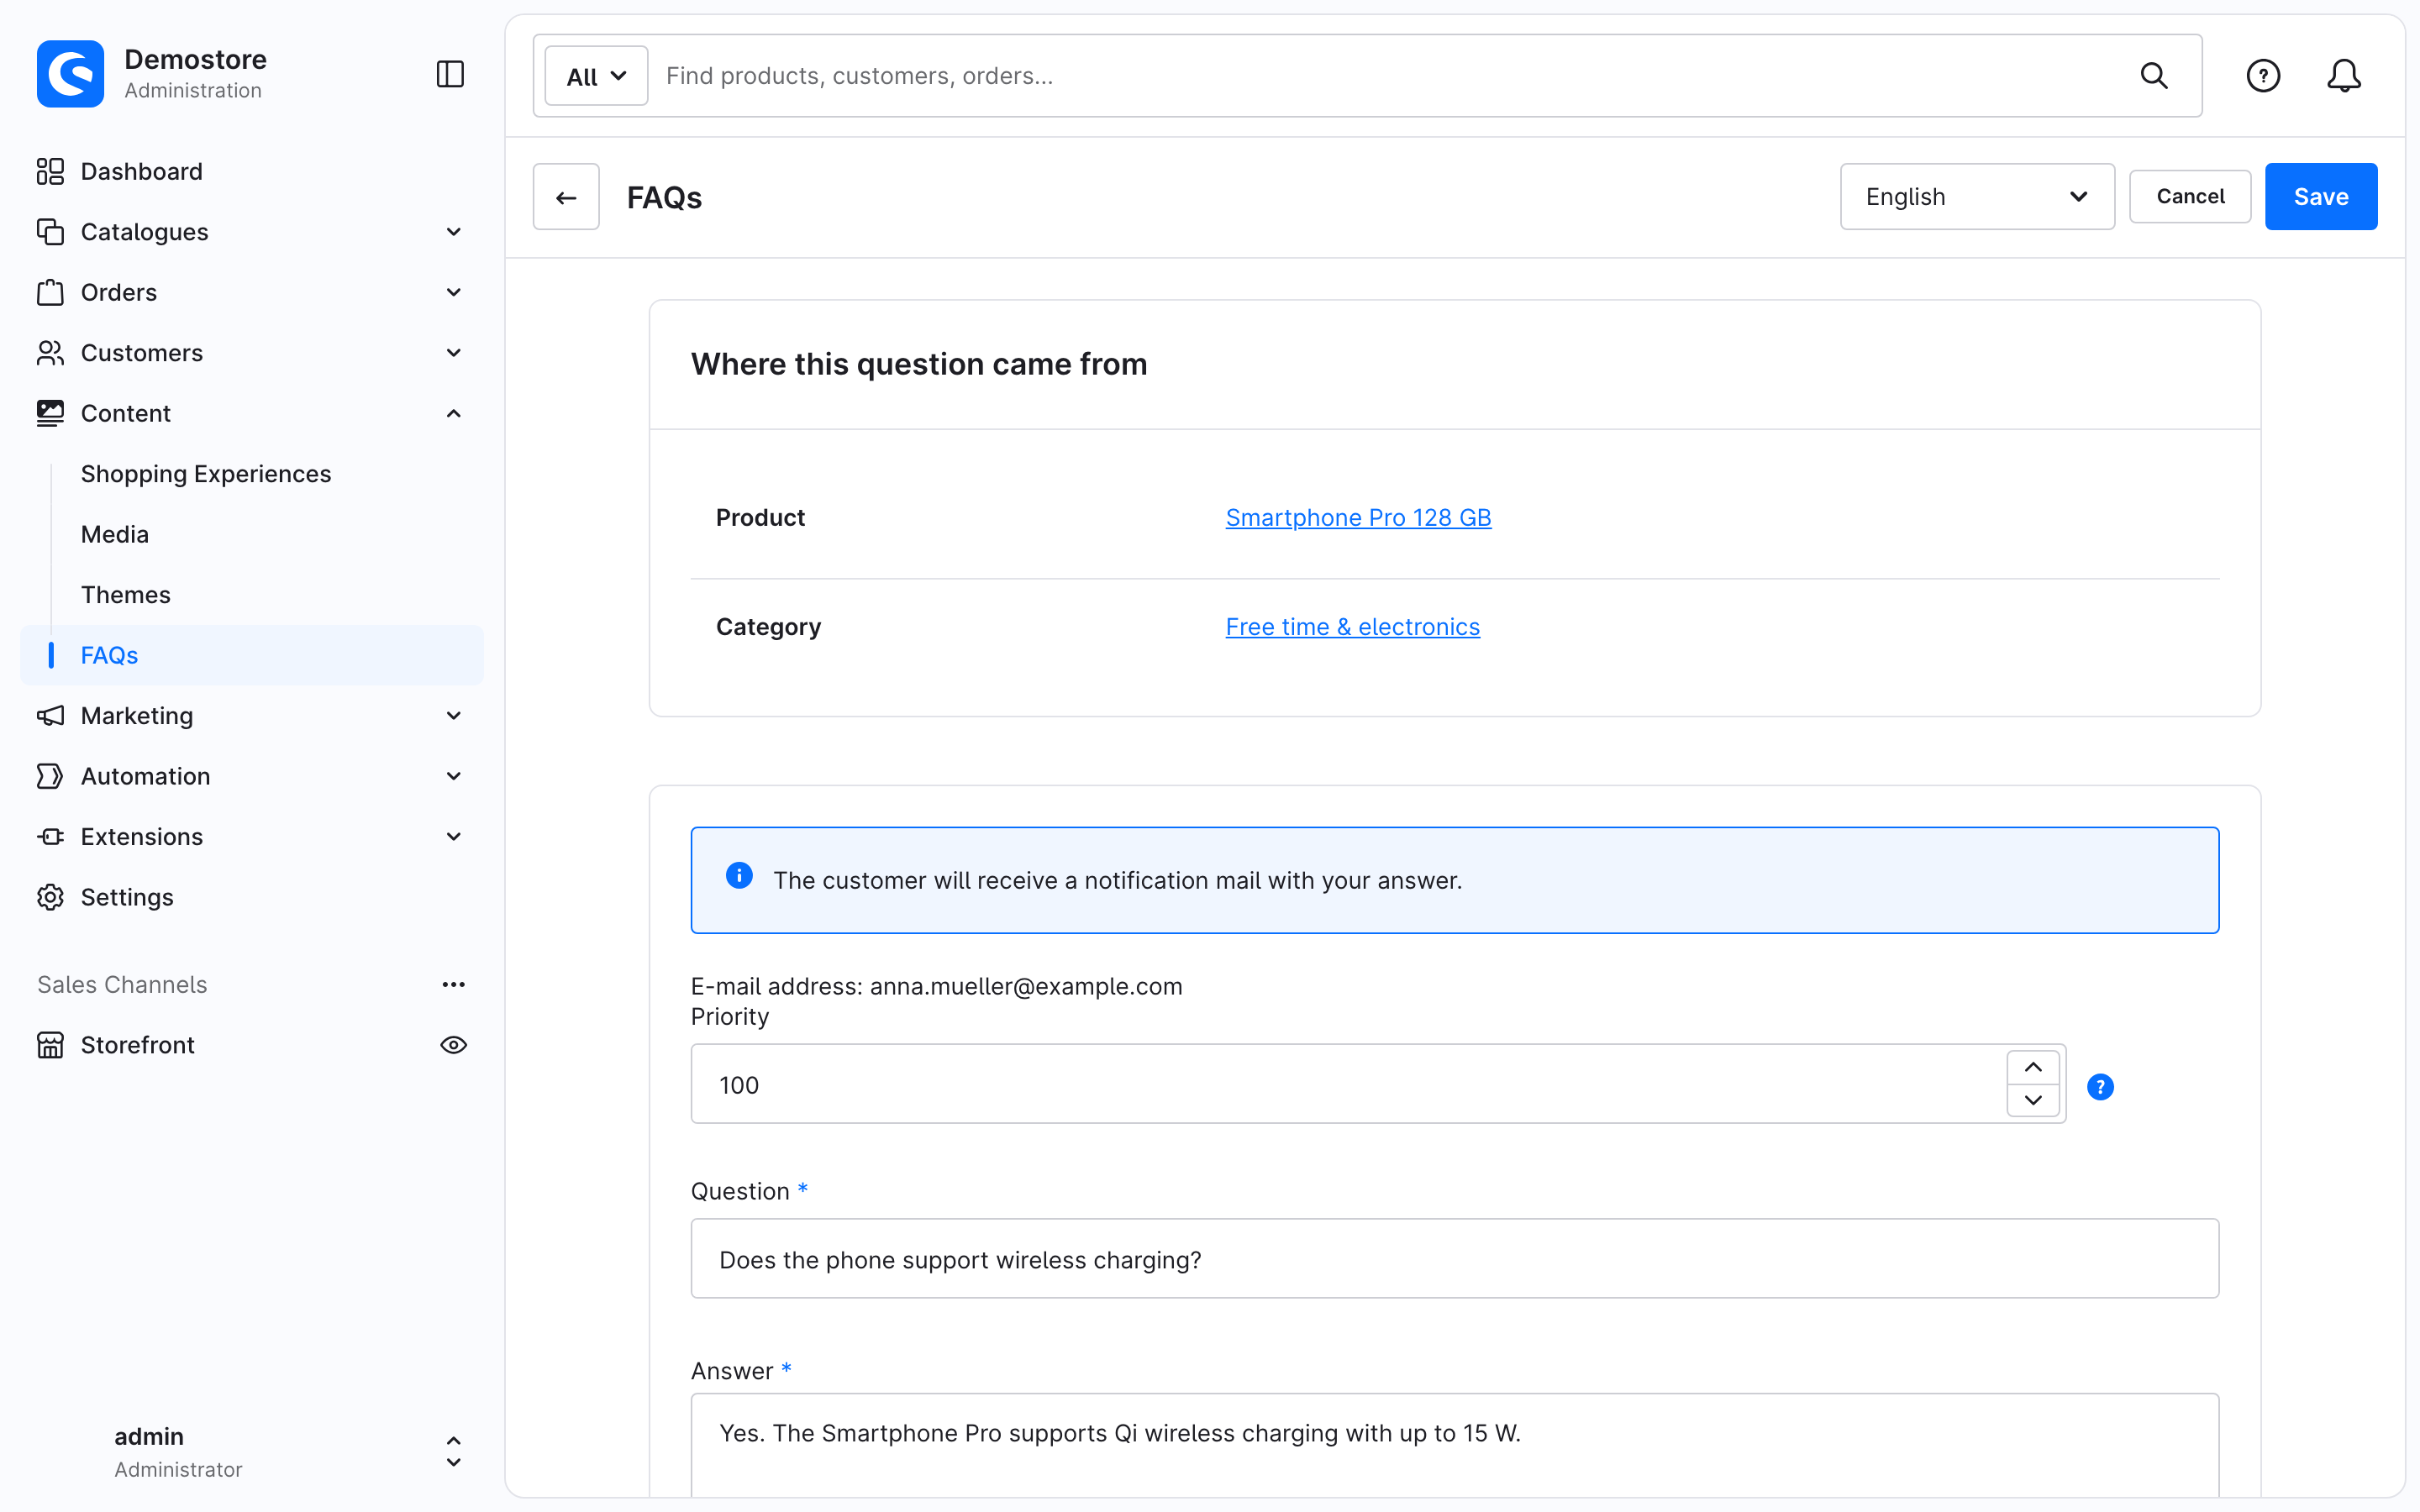The height and width of the screenshot is (1512, 2420).
Task: Toggle the Storefront eye visibility icon
Action: click(453, 1044)
